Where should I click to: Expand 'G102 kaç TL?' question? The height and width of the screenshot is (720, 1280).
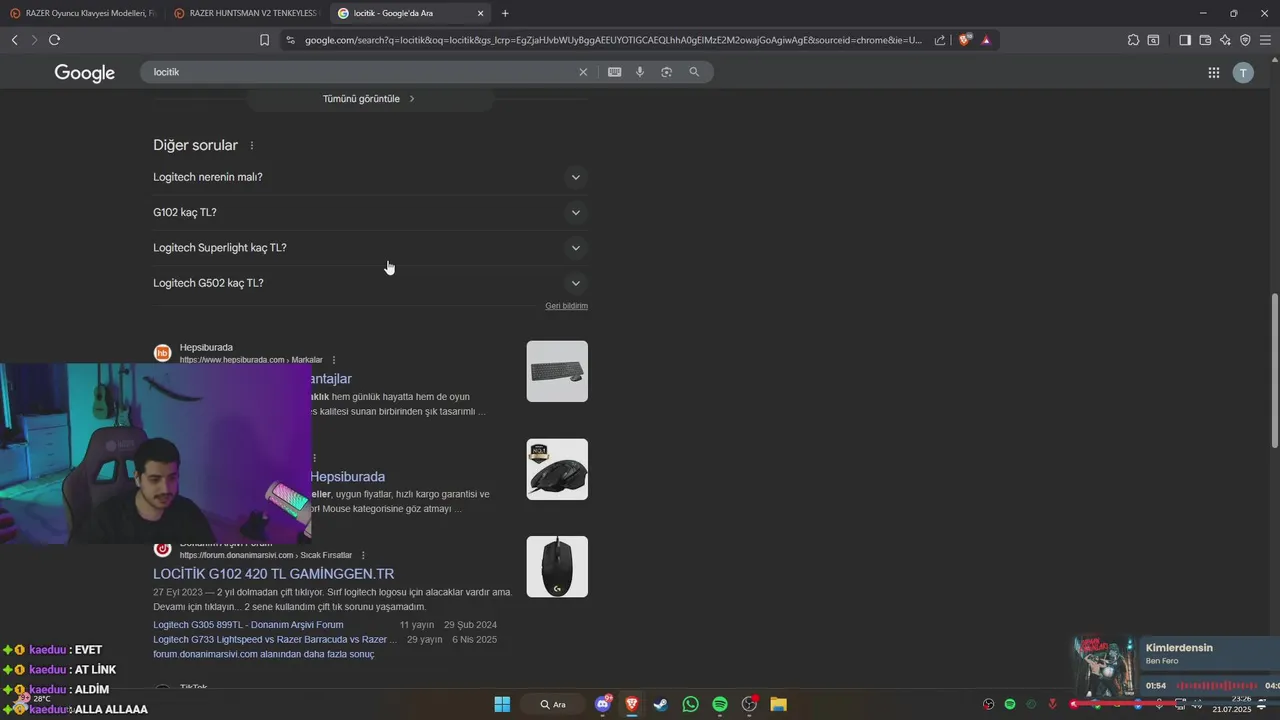[370, 212]
